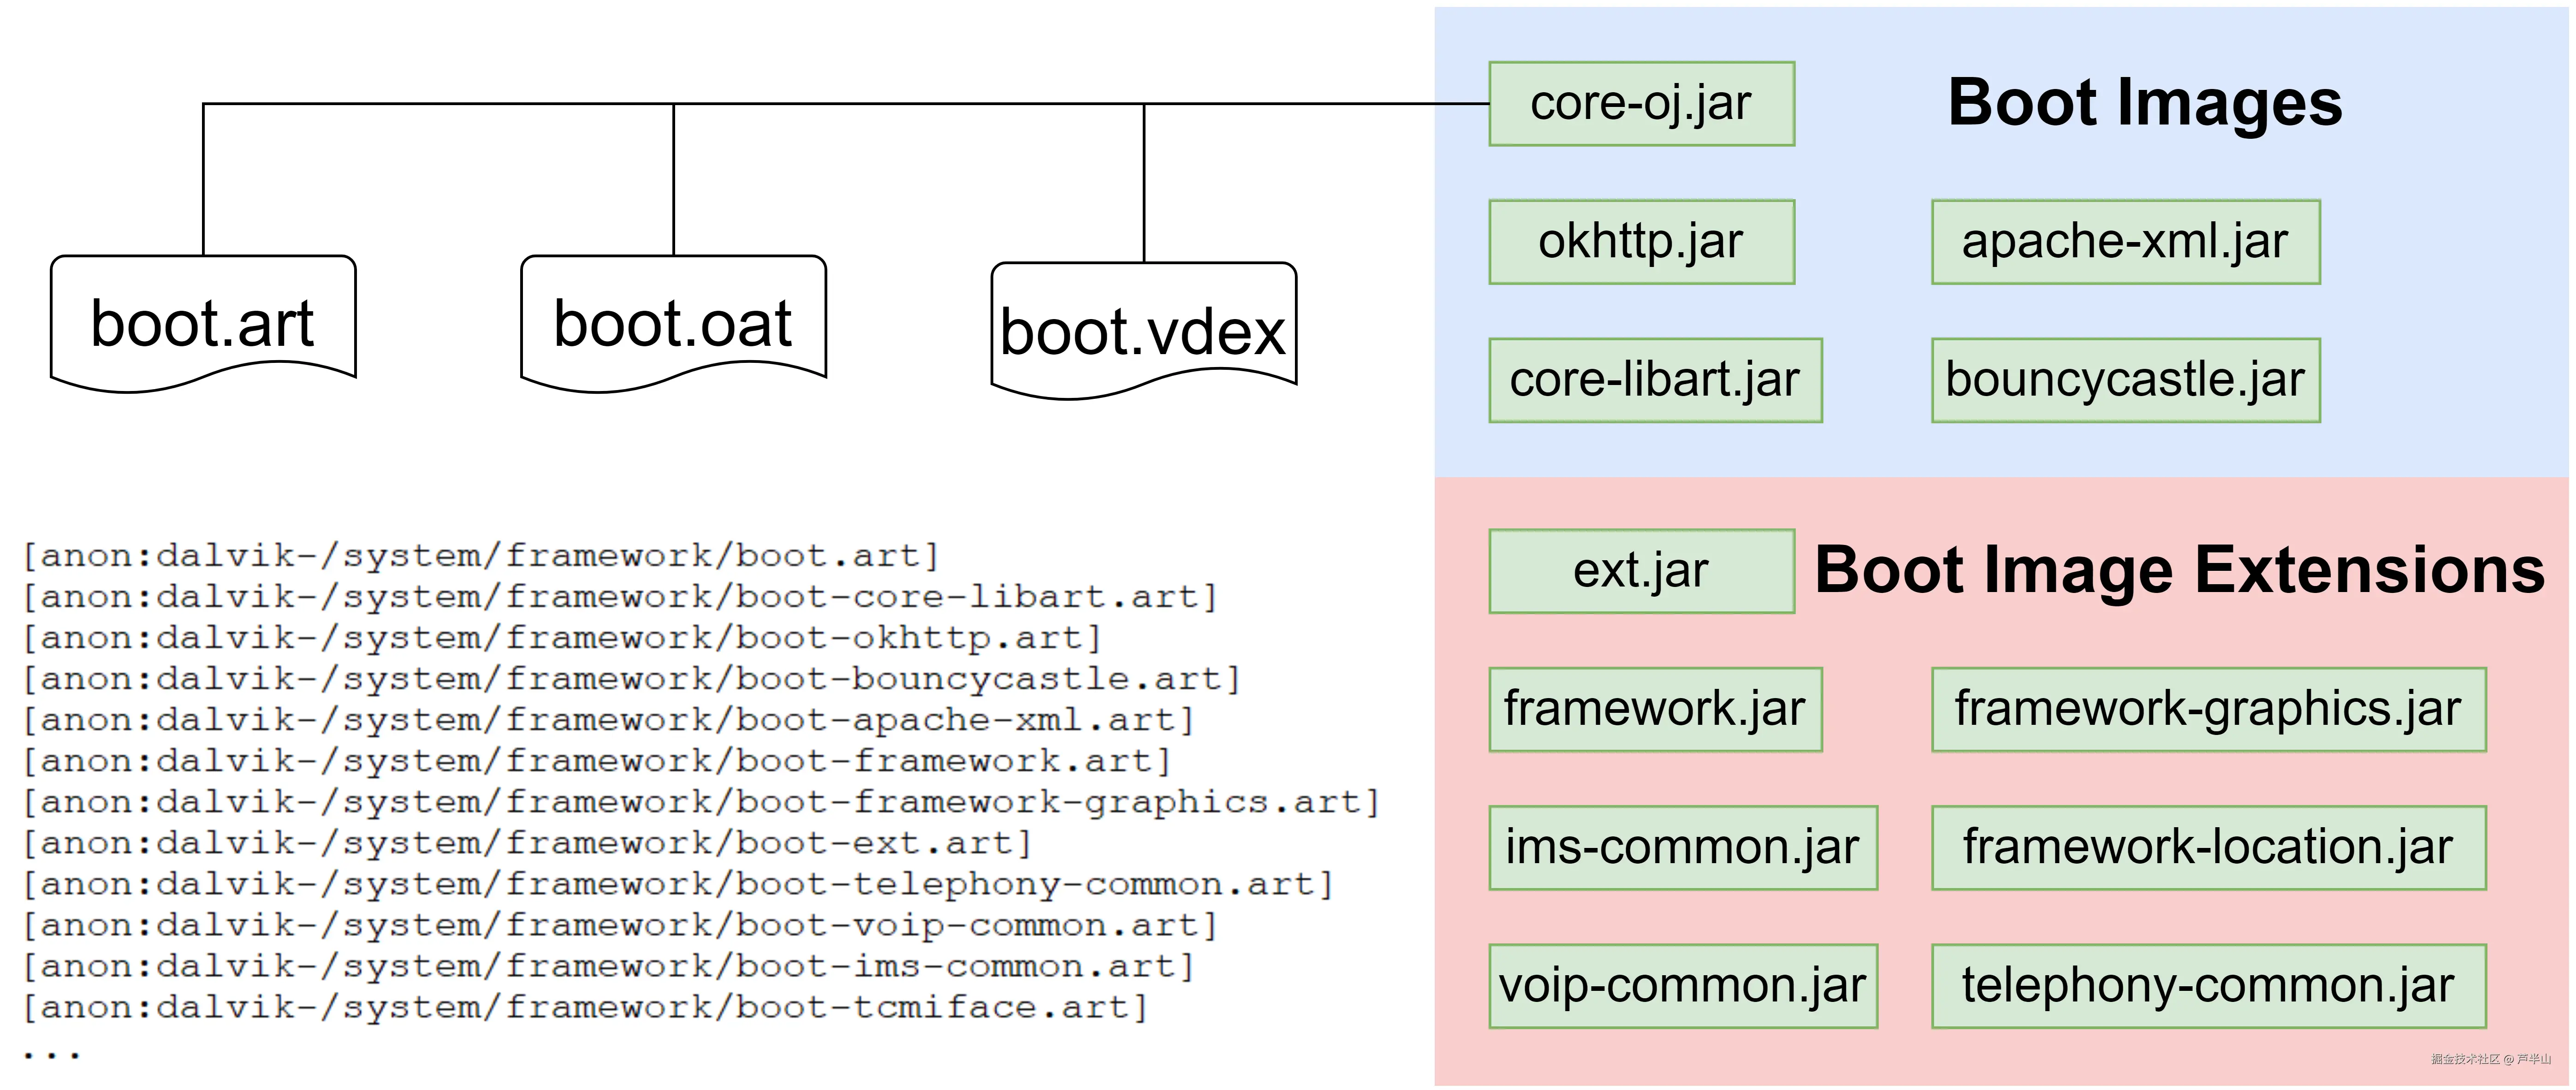Image resolution: width=2576 pixels, height=1090 pixels.
Task: Click the boot.vdex document shape
Action: click(x=1143, y=330)
